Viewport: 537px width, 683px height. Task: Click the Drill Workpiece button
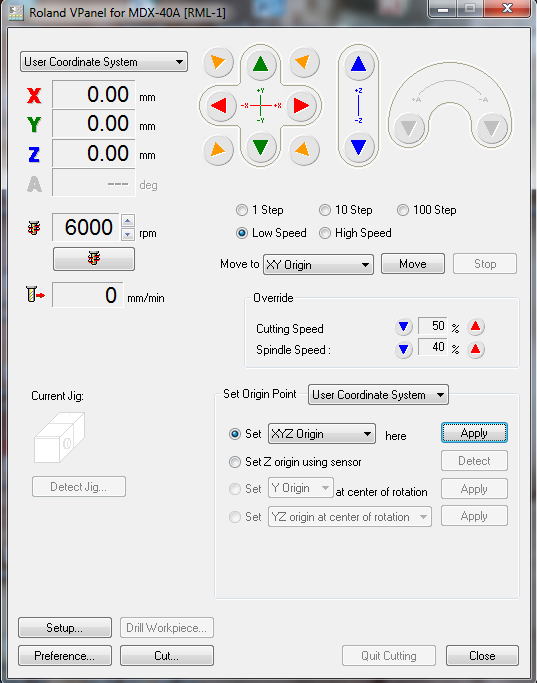(167, 628)
